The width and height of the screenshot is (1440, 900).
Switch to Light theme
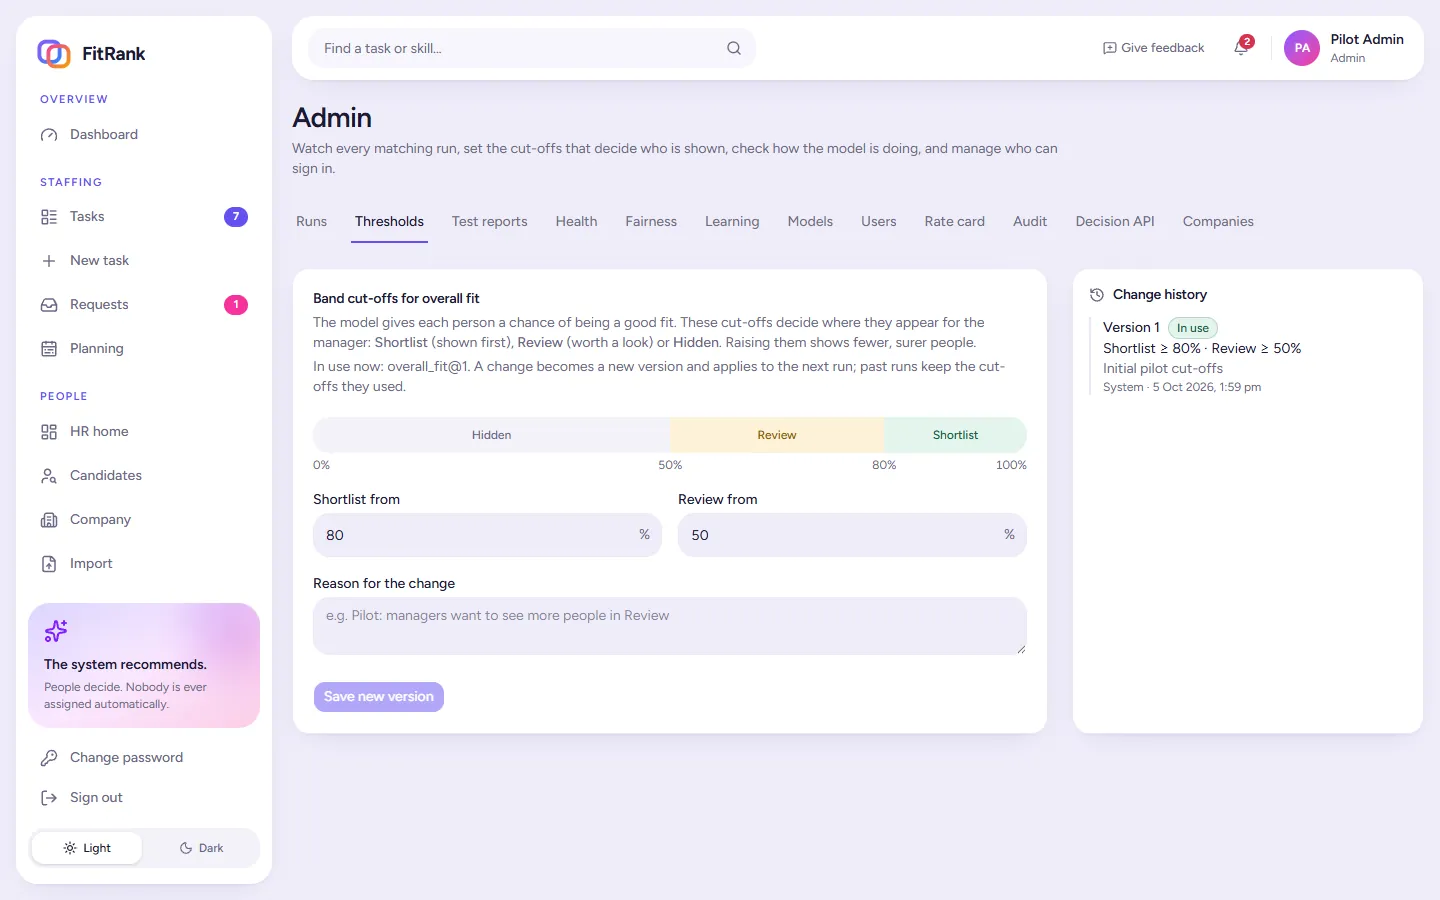(87, 848)
